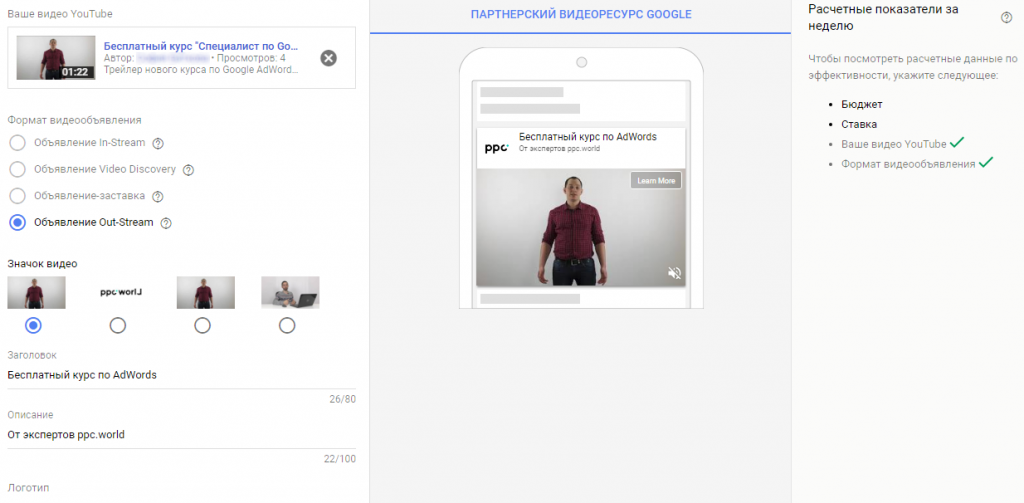1024x503 pixels.
Task: Click the Значок видео section label
Action: pyautogui.click(x=42, y=264)
